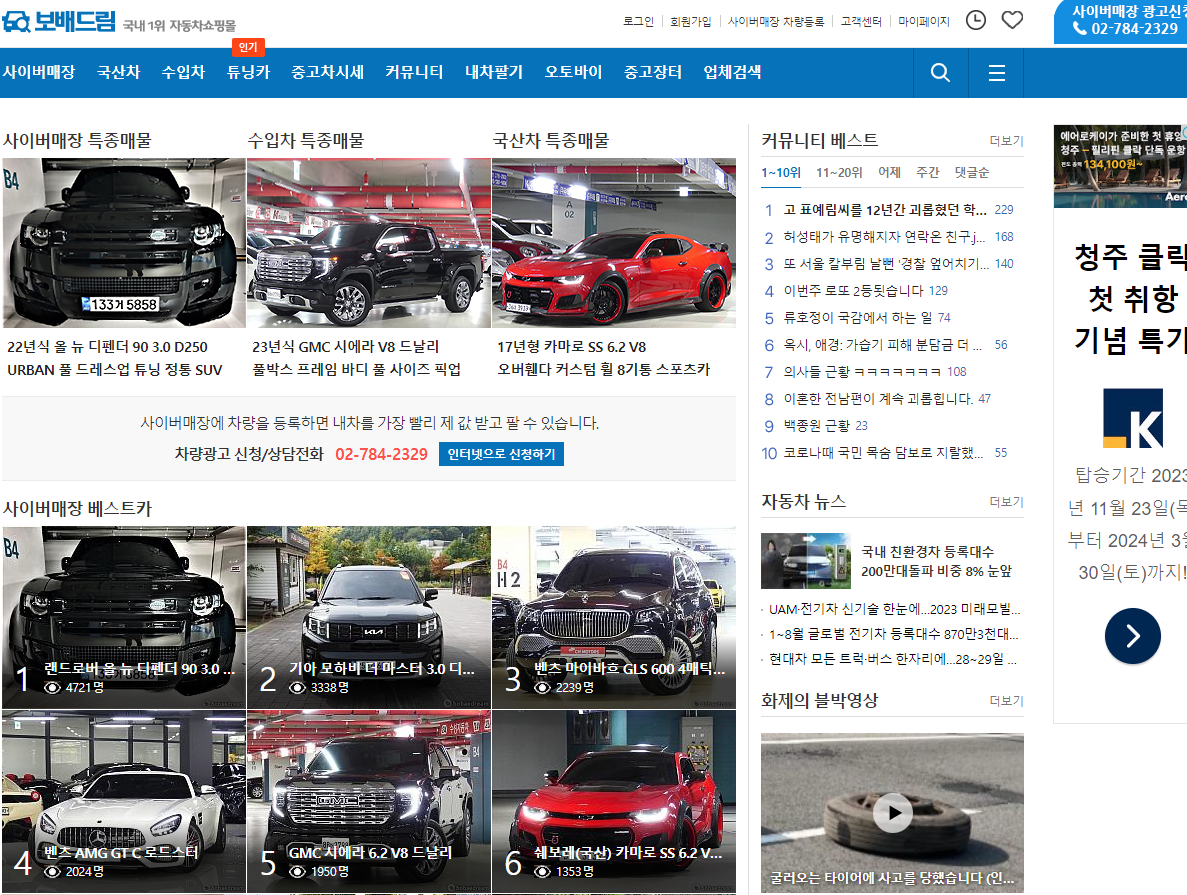Open the hamburger full menu
Image resolution: width=1187 pixels, height=895 pixels.
(997, 73)
